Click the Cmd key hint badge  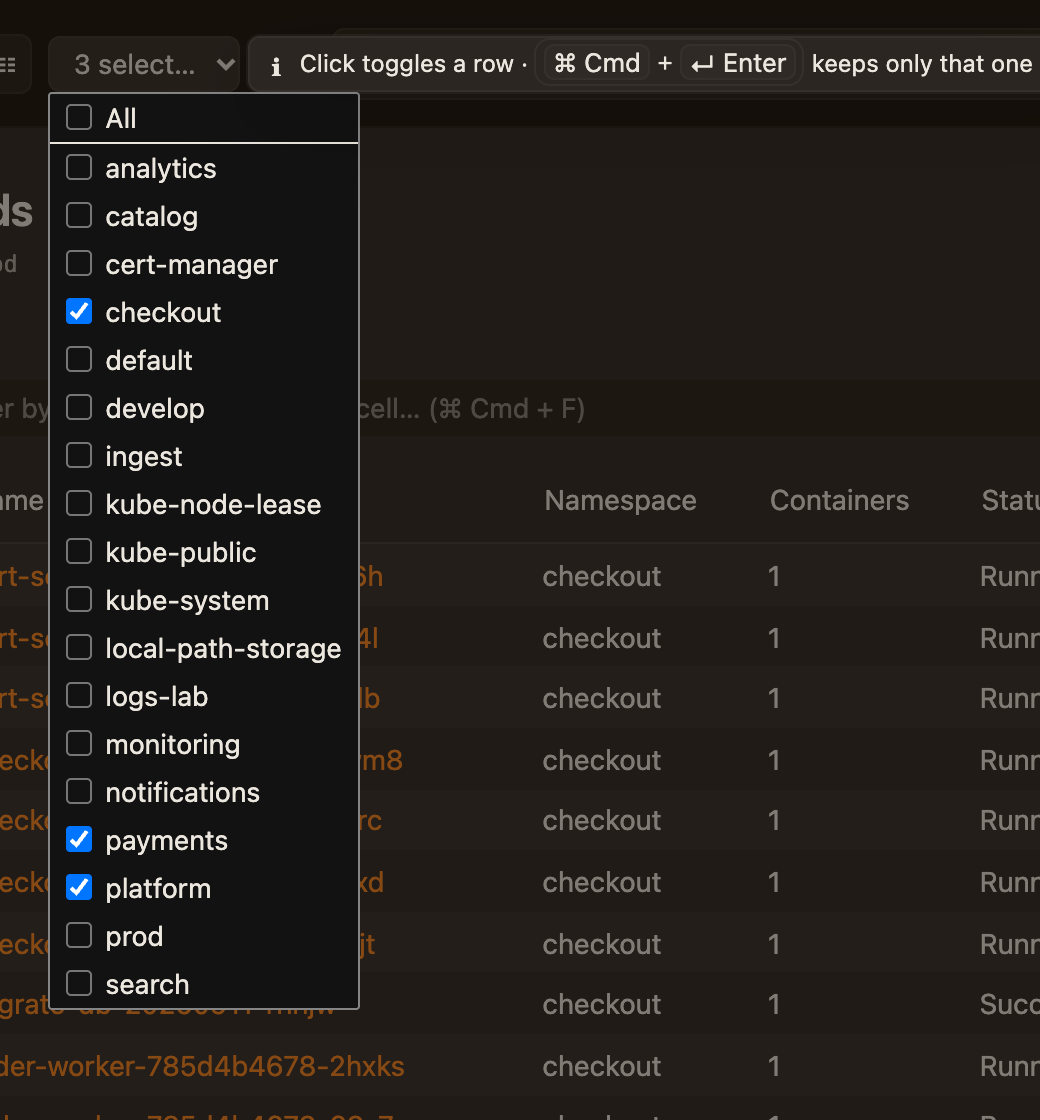click(597, 64)
